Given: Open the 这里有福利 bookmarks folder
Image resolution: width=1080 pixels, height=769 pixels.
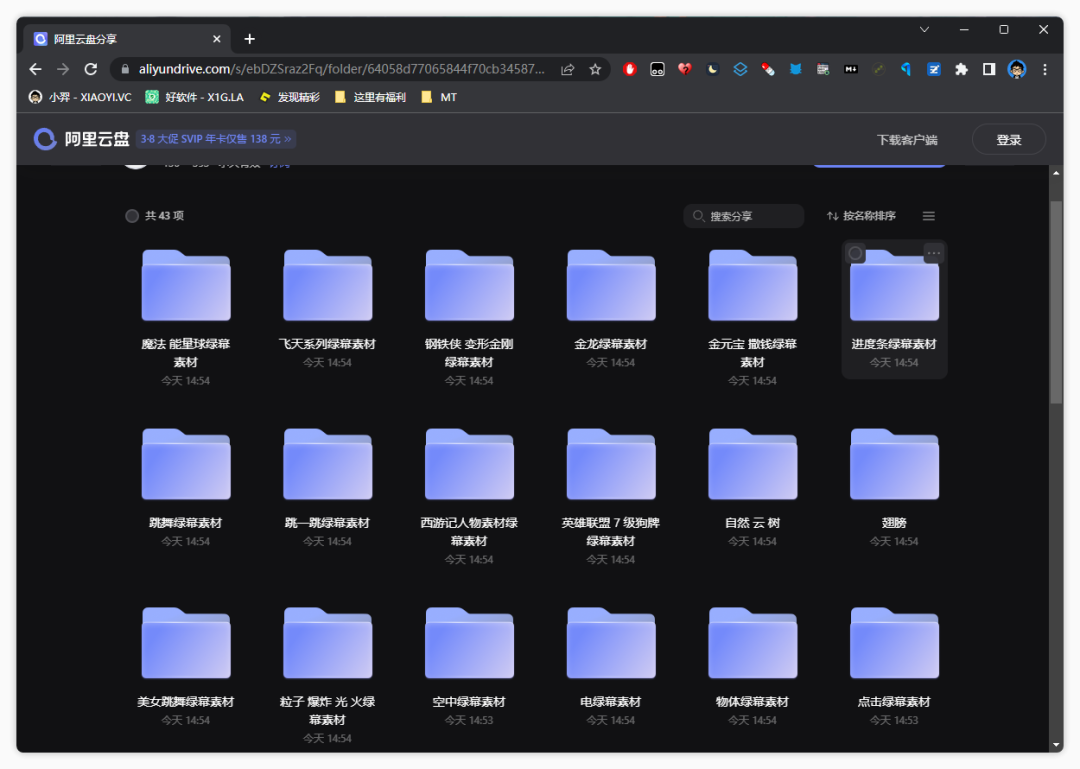Looking at the screenshot, I should tap(370, 97).
